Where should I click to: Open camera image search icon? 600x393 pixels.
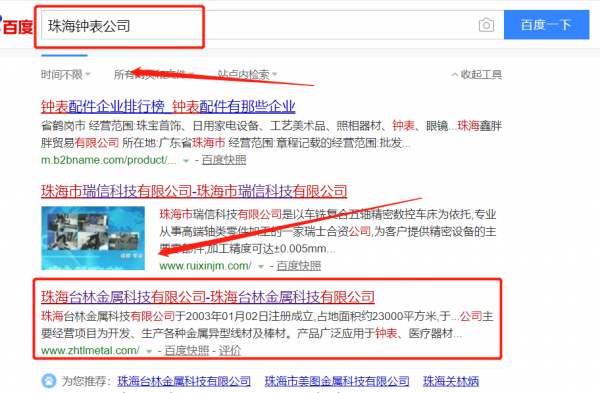486,25
